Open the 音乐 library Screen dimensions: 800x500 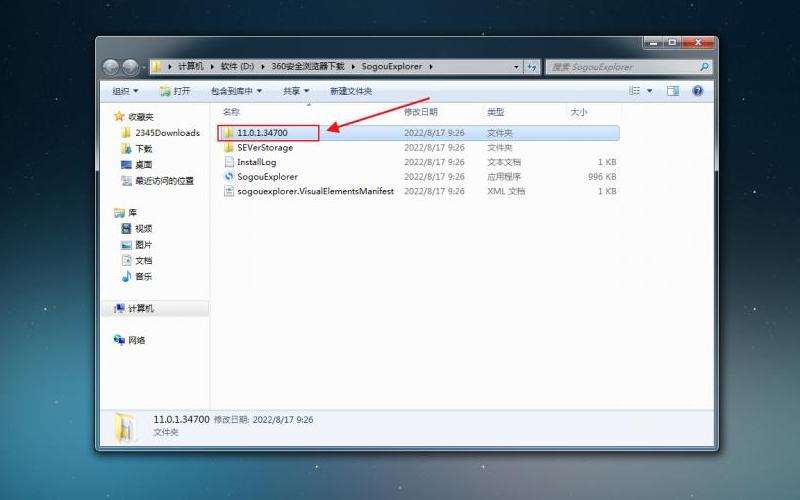137,277
